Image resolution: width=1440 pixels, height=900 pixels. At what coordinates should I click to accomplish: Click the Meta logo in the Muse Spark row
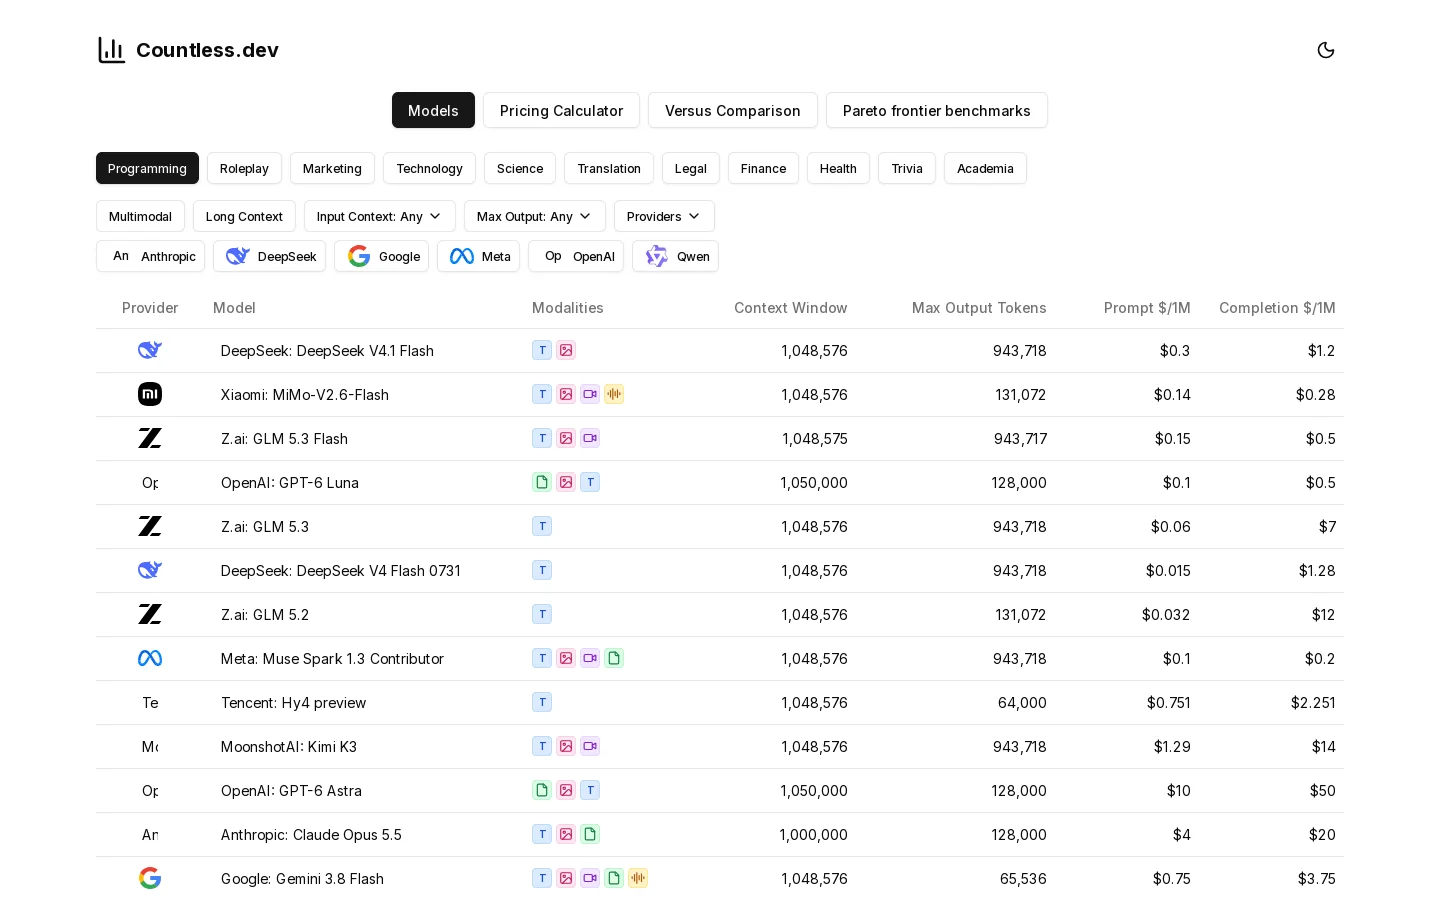click(150, 658)
